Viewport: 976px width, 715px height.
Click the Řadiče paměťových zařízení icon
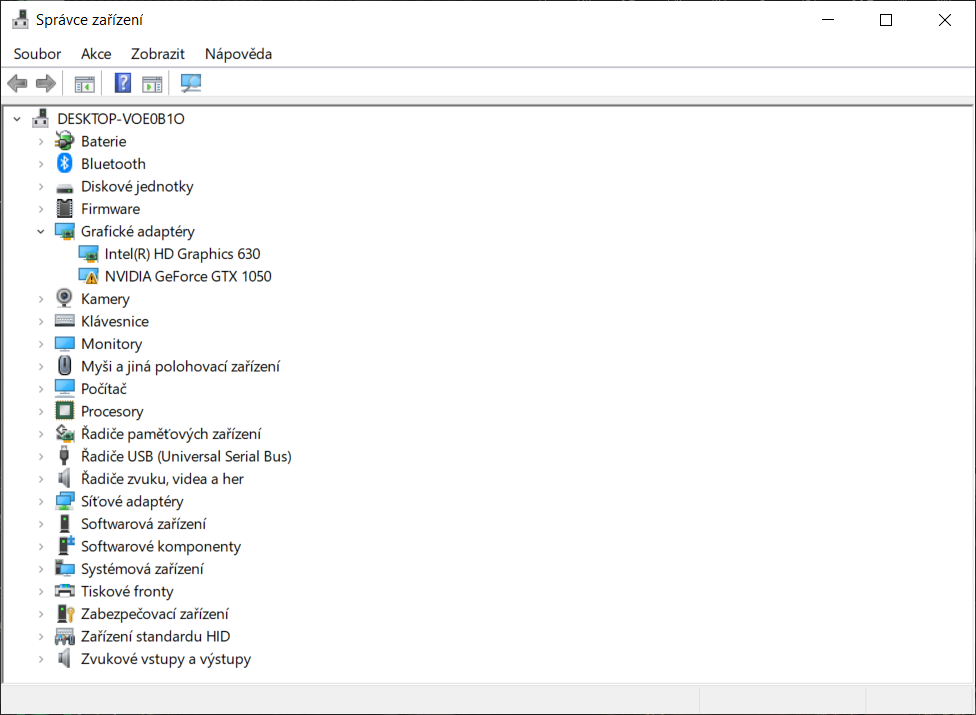pos(65,433)
